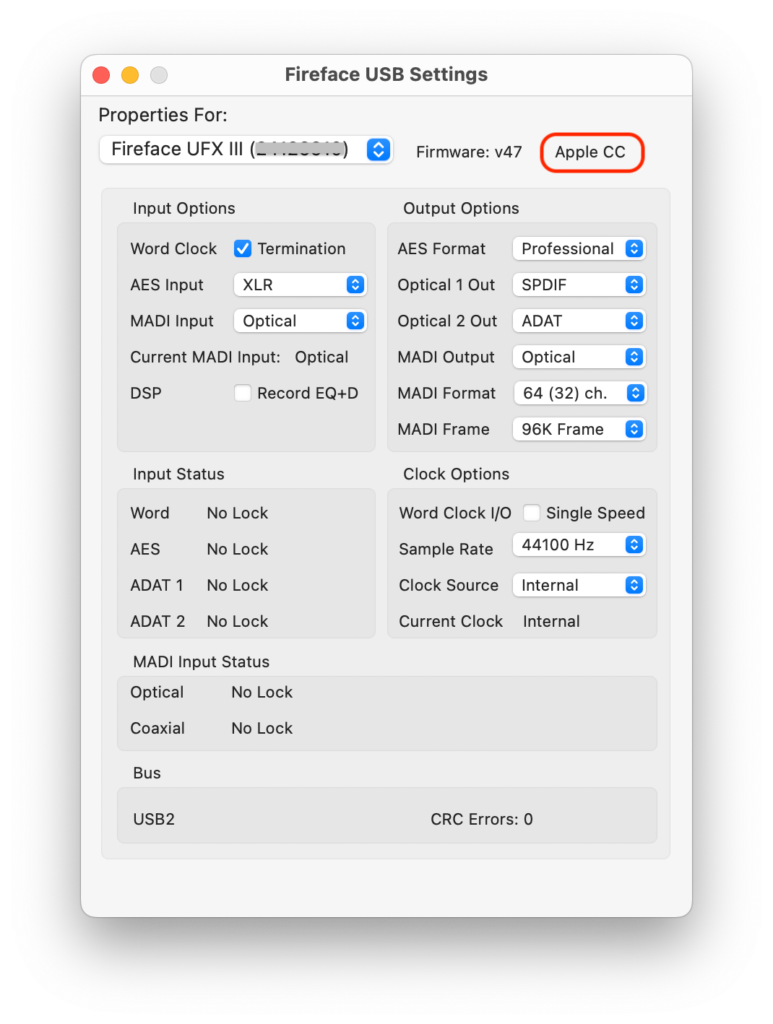
Task: Expand the MADI Input dropdown
Action: (300, 321)
